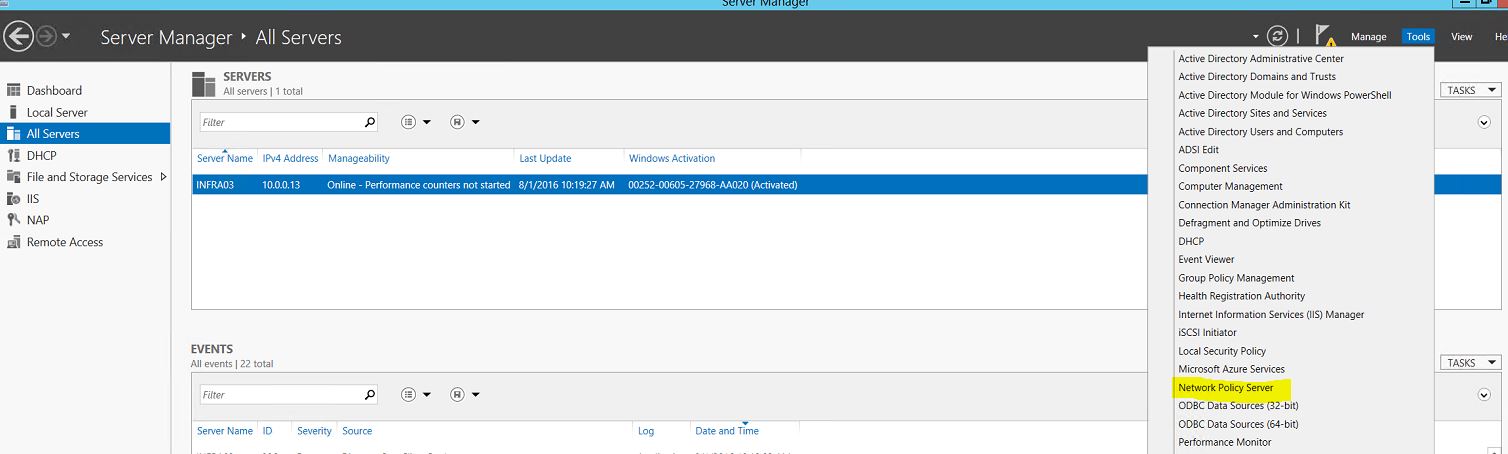Image resolution: width=1508 pixels, height=454 pixels.
Task: Open the NAP sidebar icon
Action: 14,220
